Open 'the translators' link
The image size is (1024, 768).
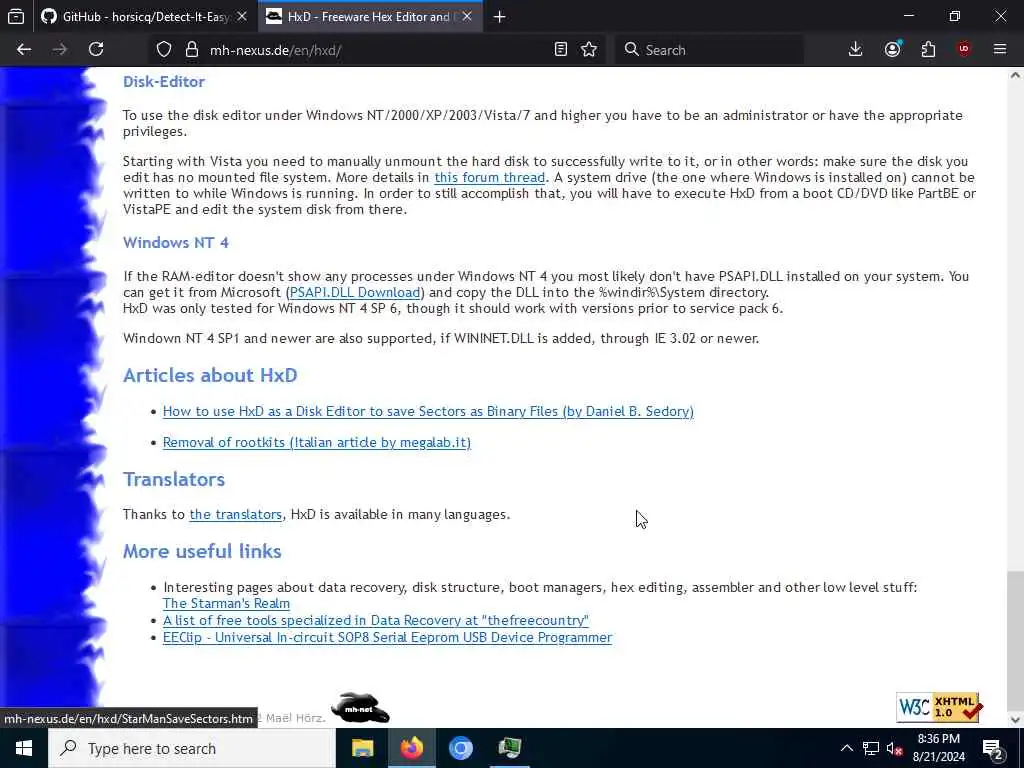(x=236, y=515)
